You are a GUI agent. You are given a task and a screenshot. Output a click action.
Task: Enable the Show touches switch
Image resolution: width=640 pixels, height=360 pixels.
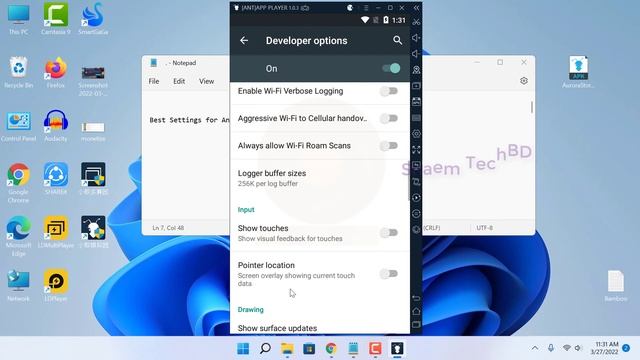[x=389, y=233]
